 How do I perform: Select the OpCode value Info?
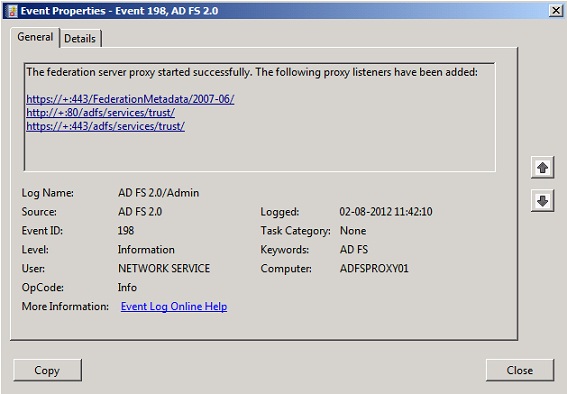tap(127, 287)
